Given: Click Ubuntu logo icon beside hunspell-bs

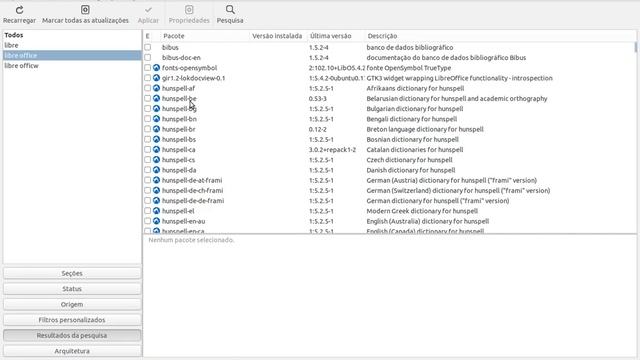Looking at the screenshot, I should pyautogui.click(x=156, y=139).
